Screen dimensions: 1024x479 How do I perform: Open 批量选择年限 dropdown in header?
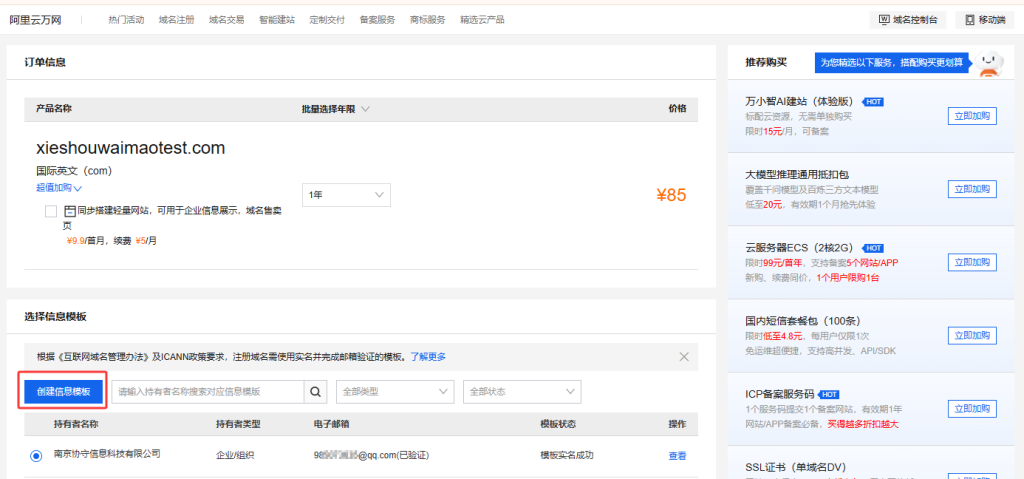[x=336, y=109]
